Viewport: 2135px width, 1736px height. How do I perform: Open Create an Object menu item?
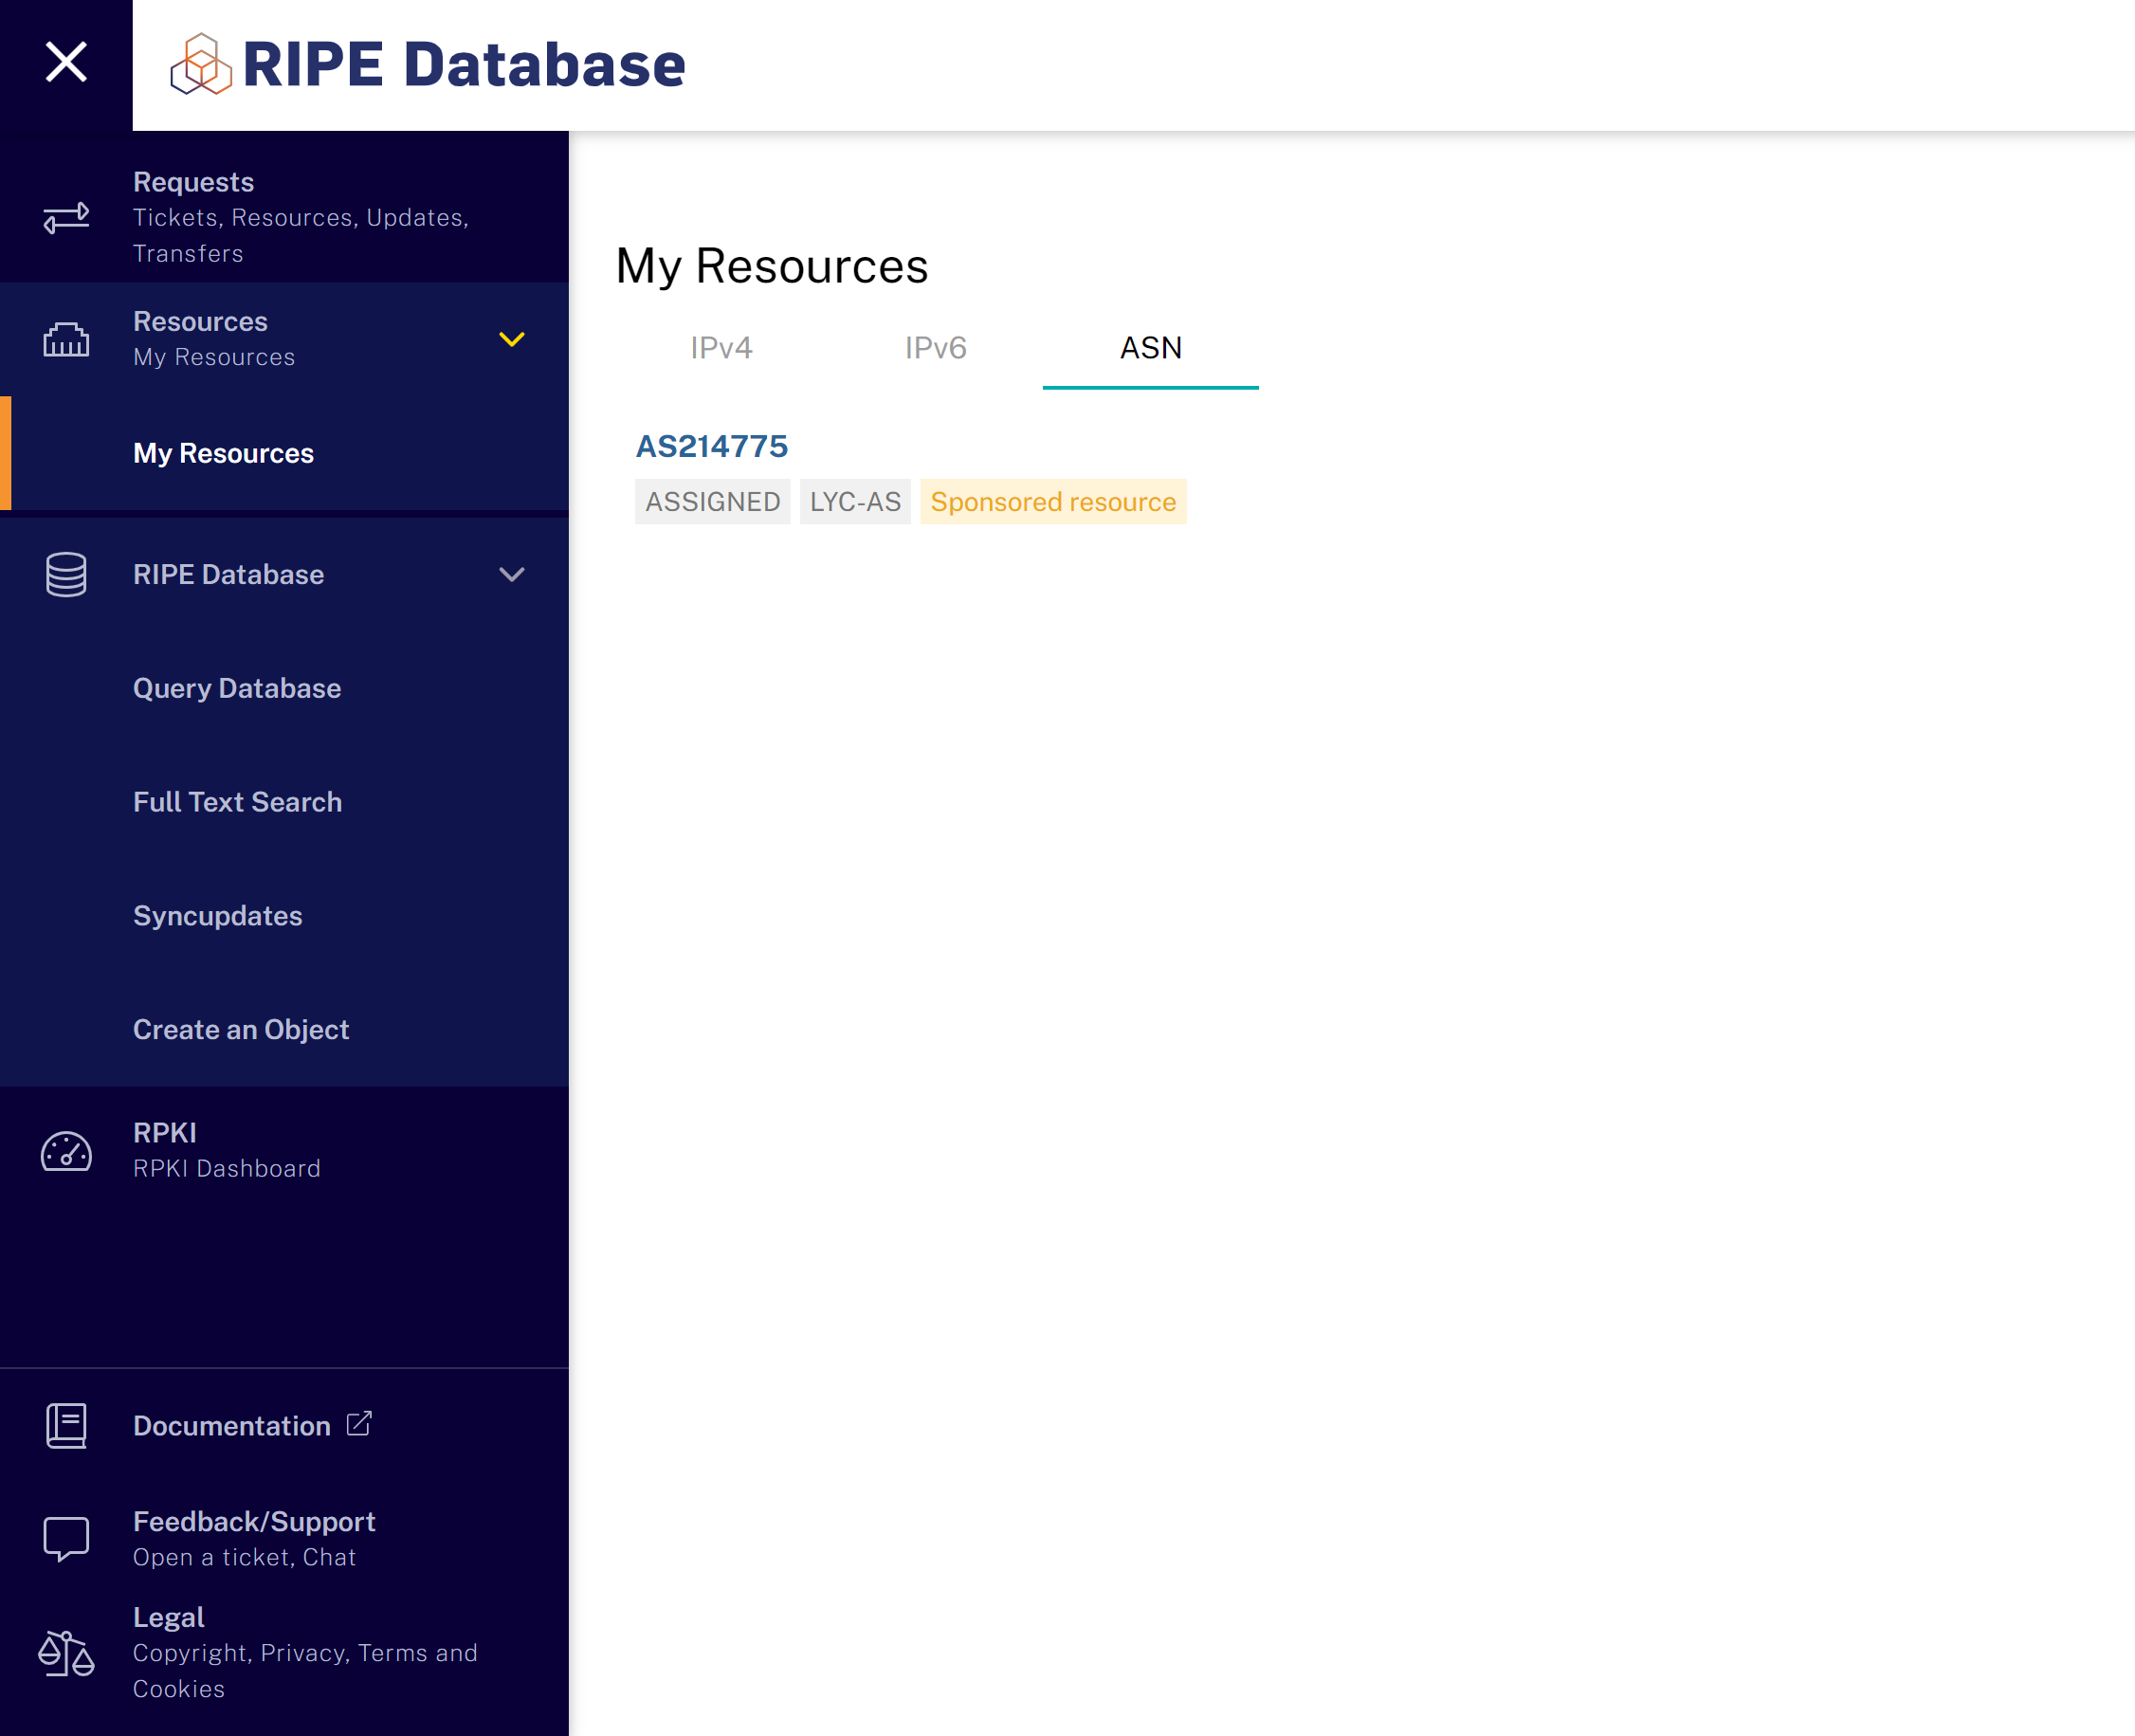tap(241, 1028)
